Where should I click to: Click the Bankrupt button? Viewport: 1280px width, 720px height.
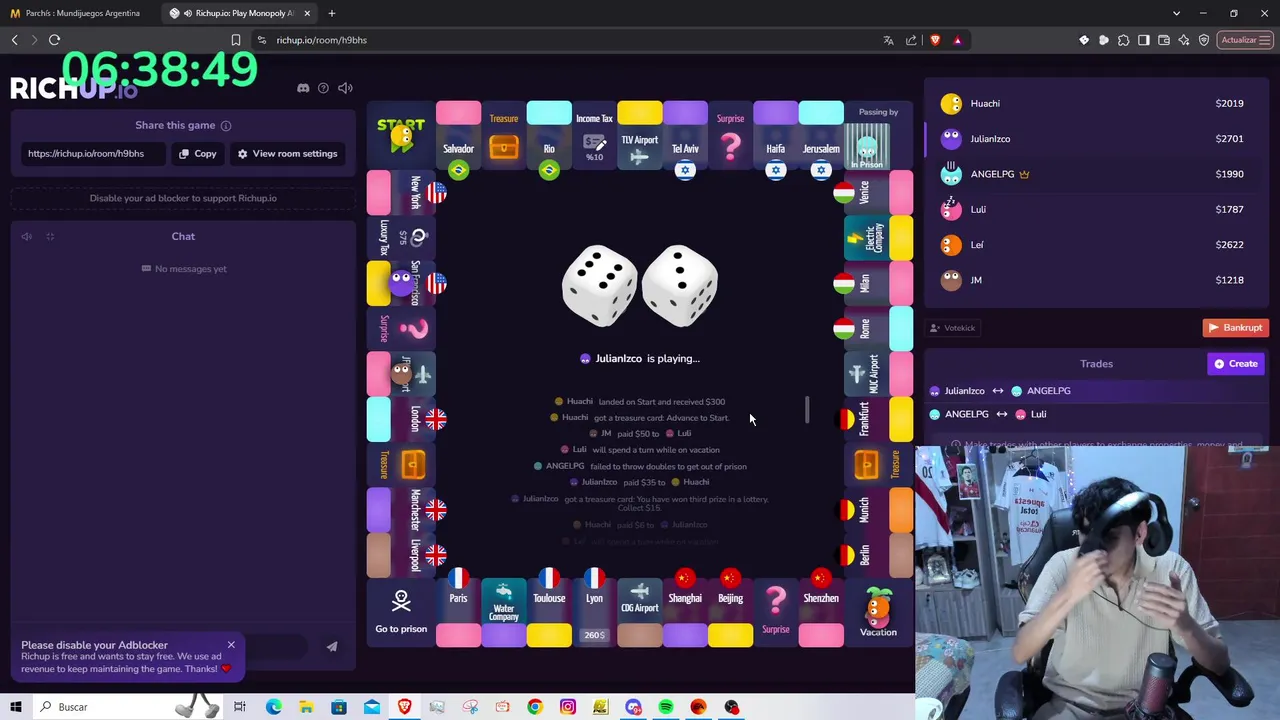tap(1236, 328)
